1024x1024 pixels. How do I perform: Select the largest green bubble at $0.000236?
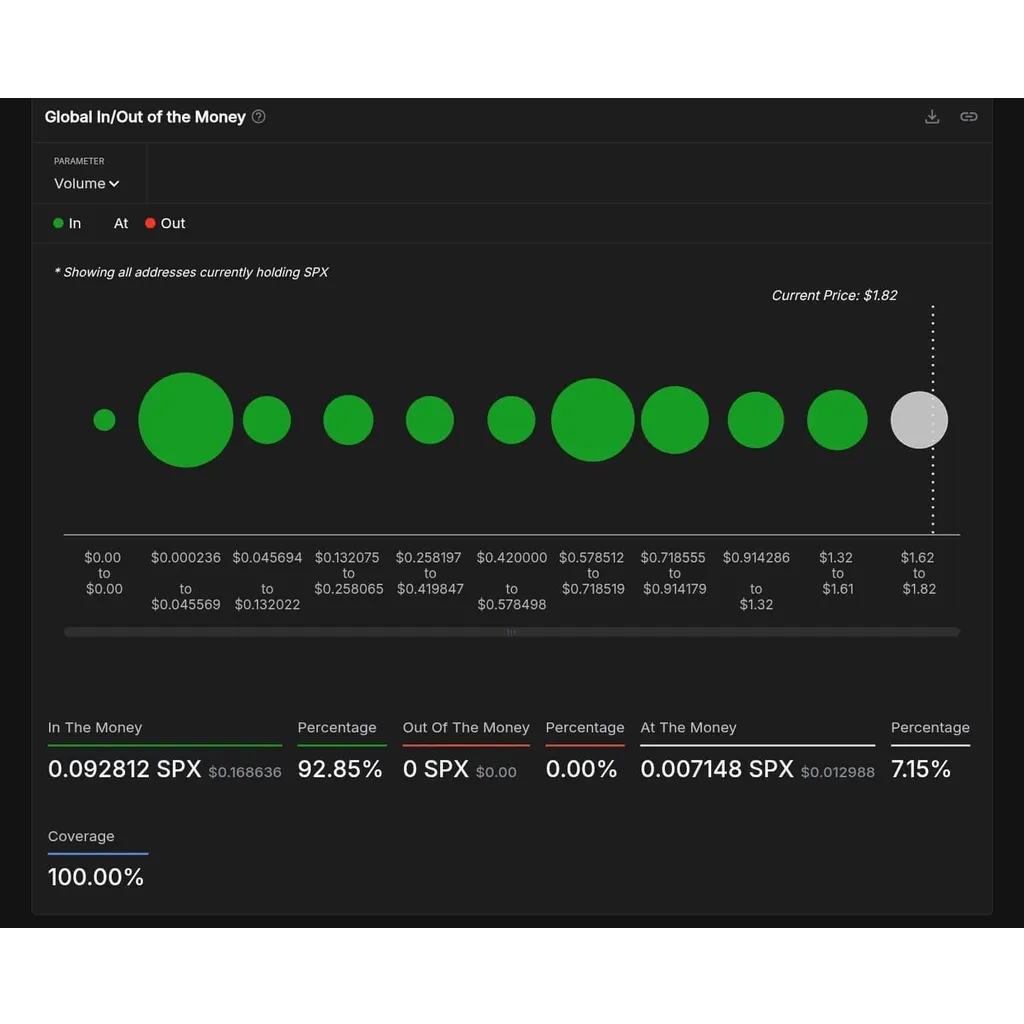185,420
